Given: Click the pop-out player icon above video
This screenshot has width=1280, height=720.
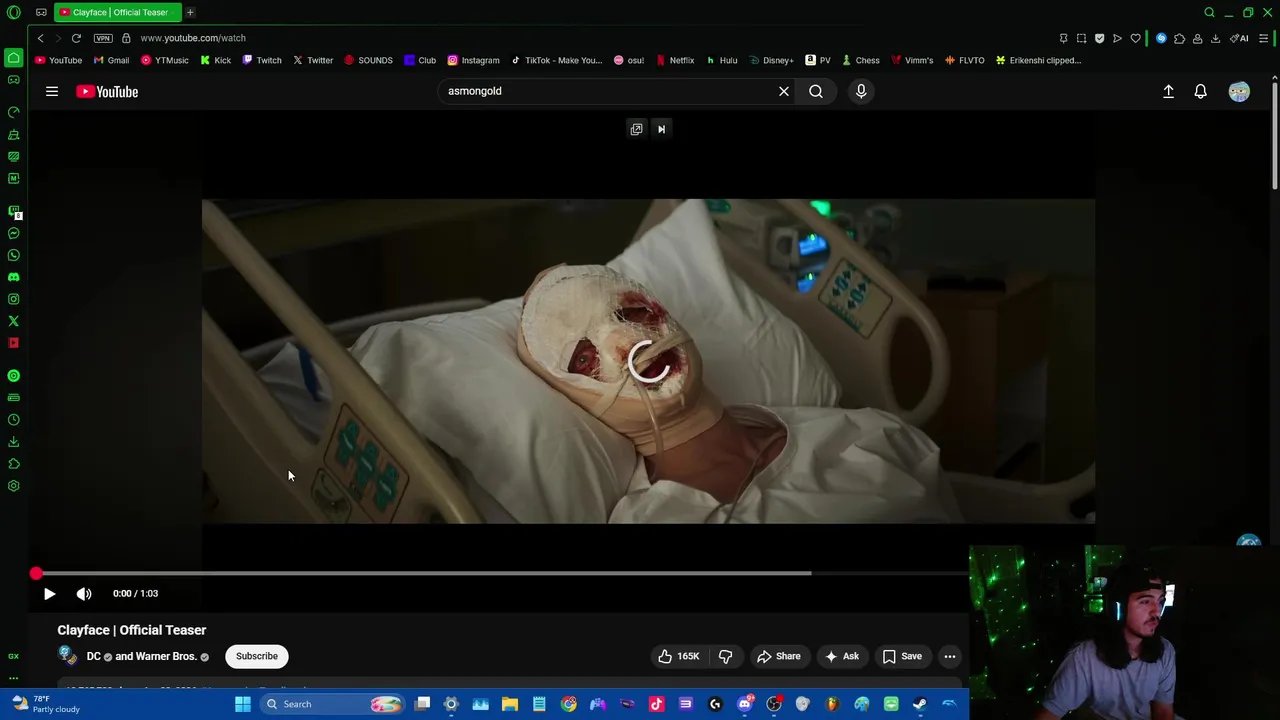Looking at the screenshot, I should click(x=636, y=129).
